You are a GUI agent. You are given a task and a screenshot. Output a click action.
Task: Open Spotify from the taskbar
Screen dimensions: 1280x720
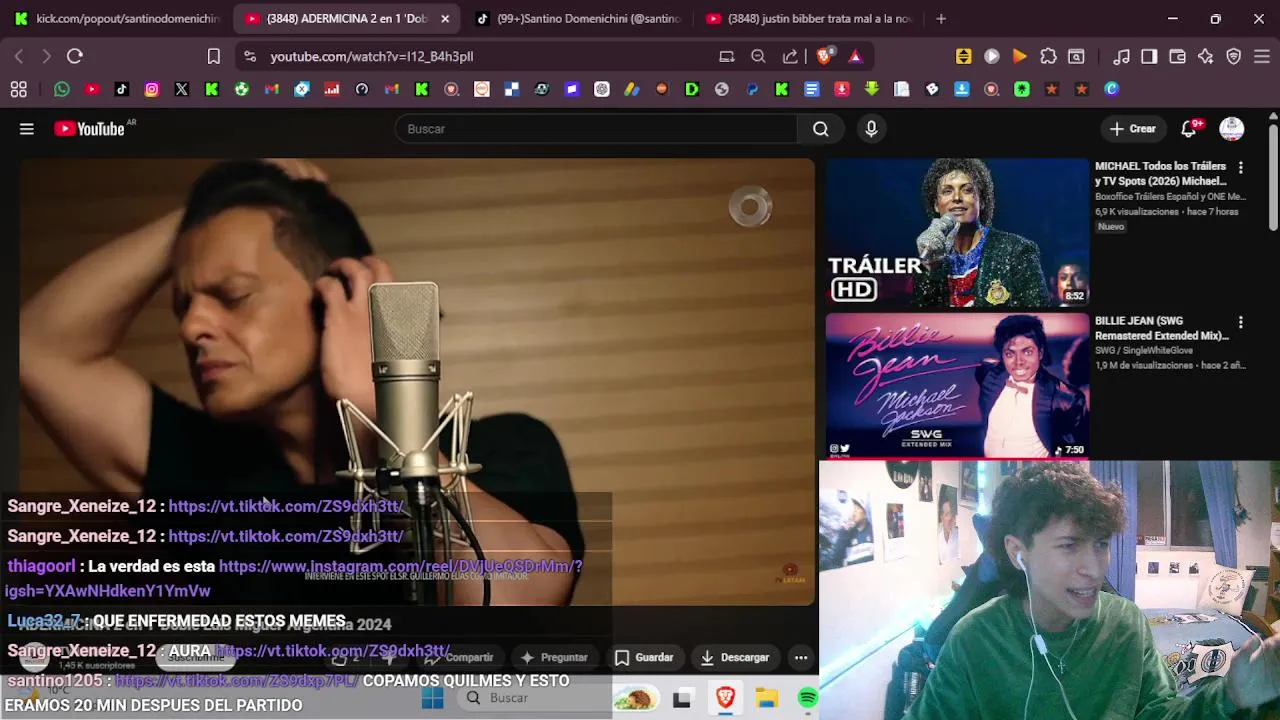tap(807, 698)
